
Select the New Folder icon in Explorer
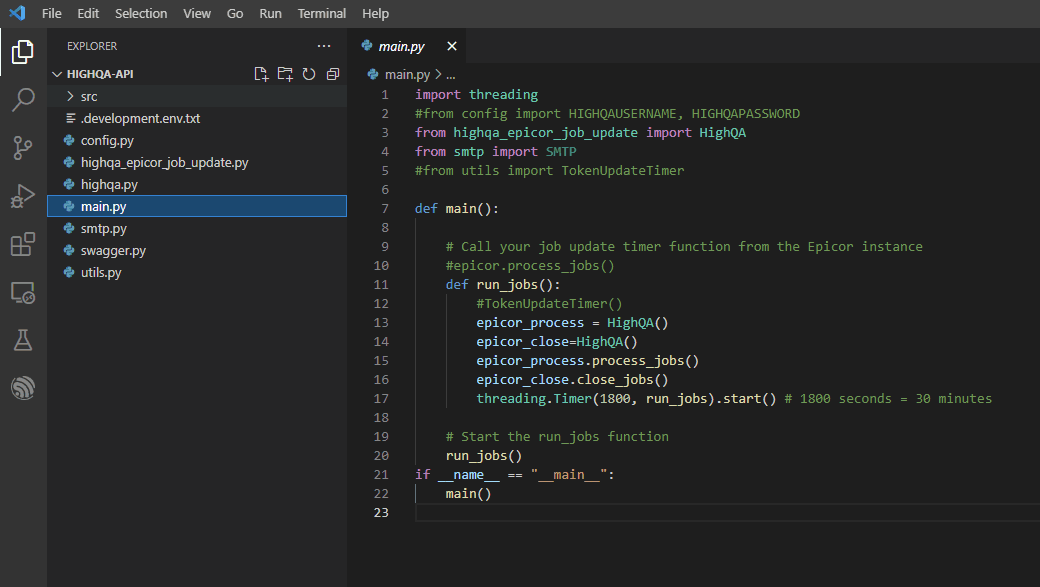click(285, 73)
